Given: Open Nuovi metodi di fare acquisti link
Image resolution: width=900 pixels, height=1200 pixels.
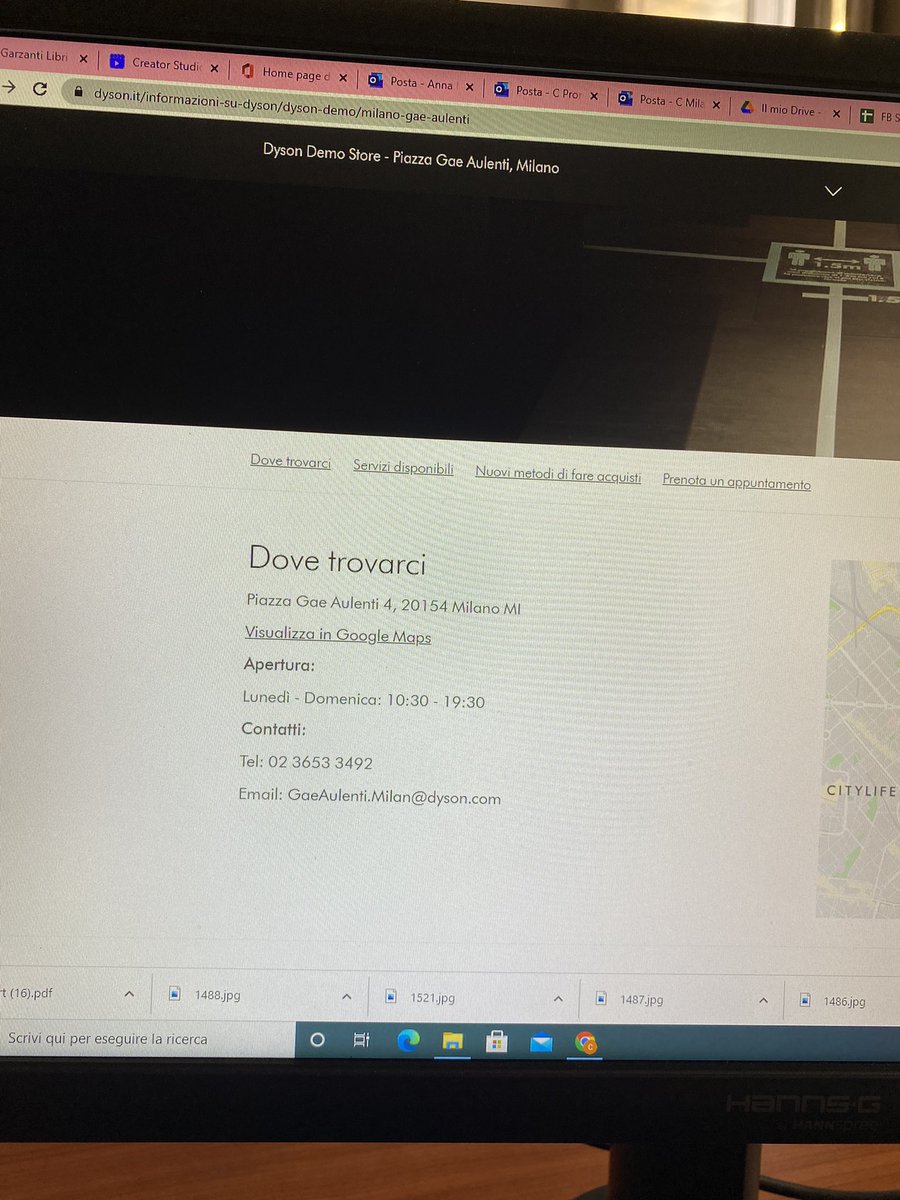Looking at the screenshot, I should [558, 475].
